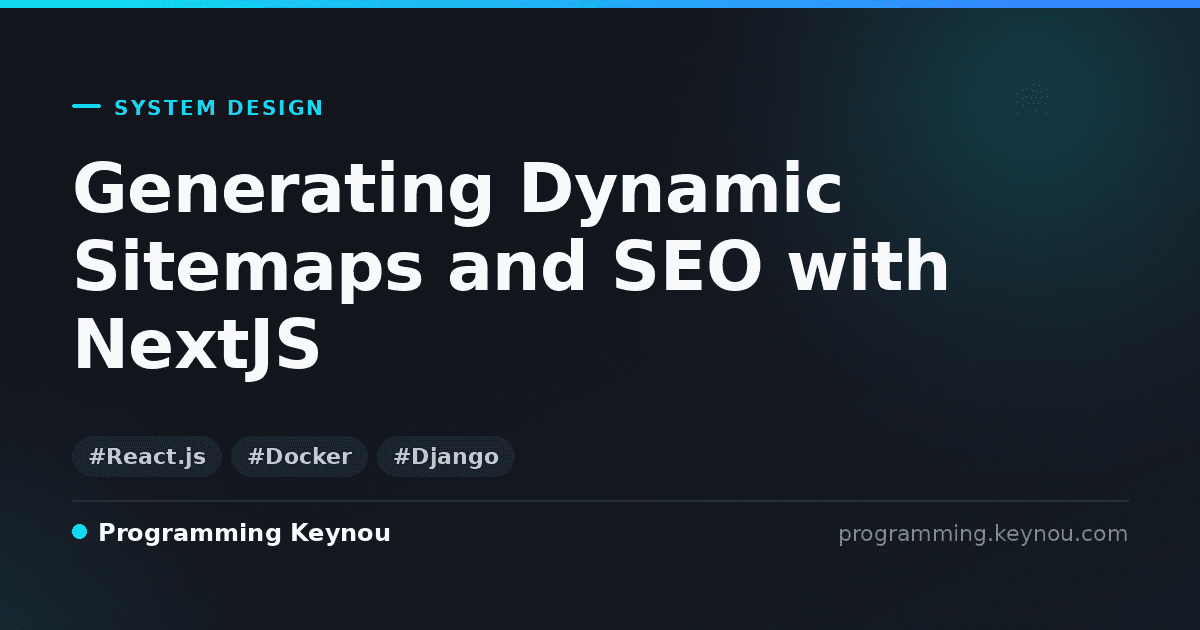Select the #Django tag
This screenshot has width=1200, height=630.
[446, 457]
